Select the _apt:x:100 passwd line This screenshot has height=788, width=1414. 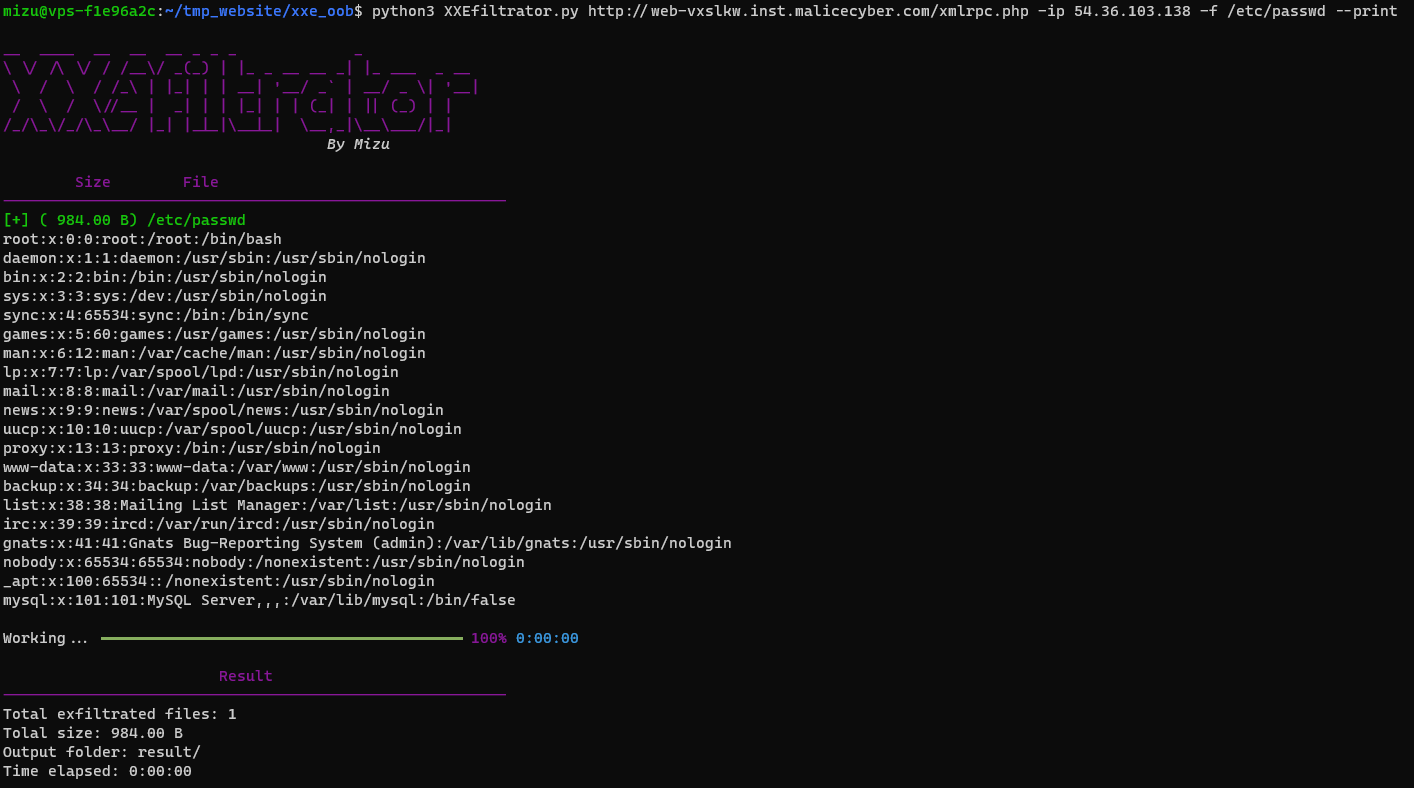(x=219, y=581)
